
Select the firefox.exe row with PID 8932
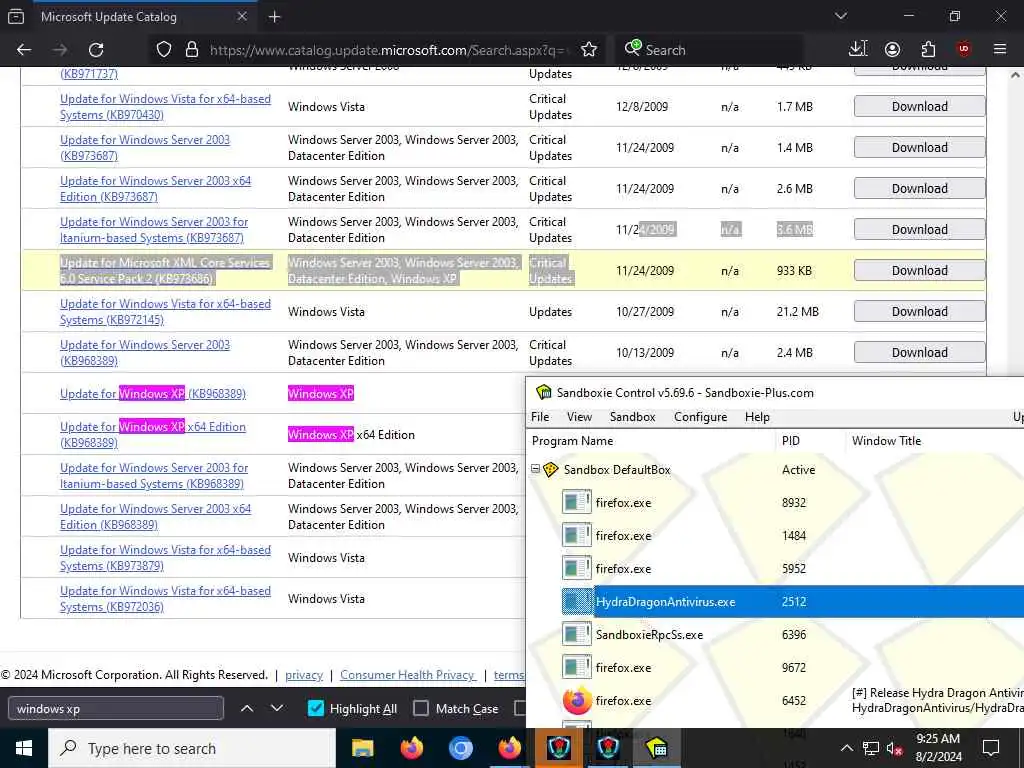(x=776, y=503)
